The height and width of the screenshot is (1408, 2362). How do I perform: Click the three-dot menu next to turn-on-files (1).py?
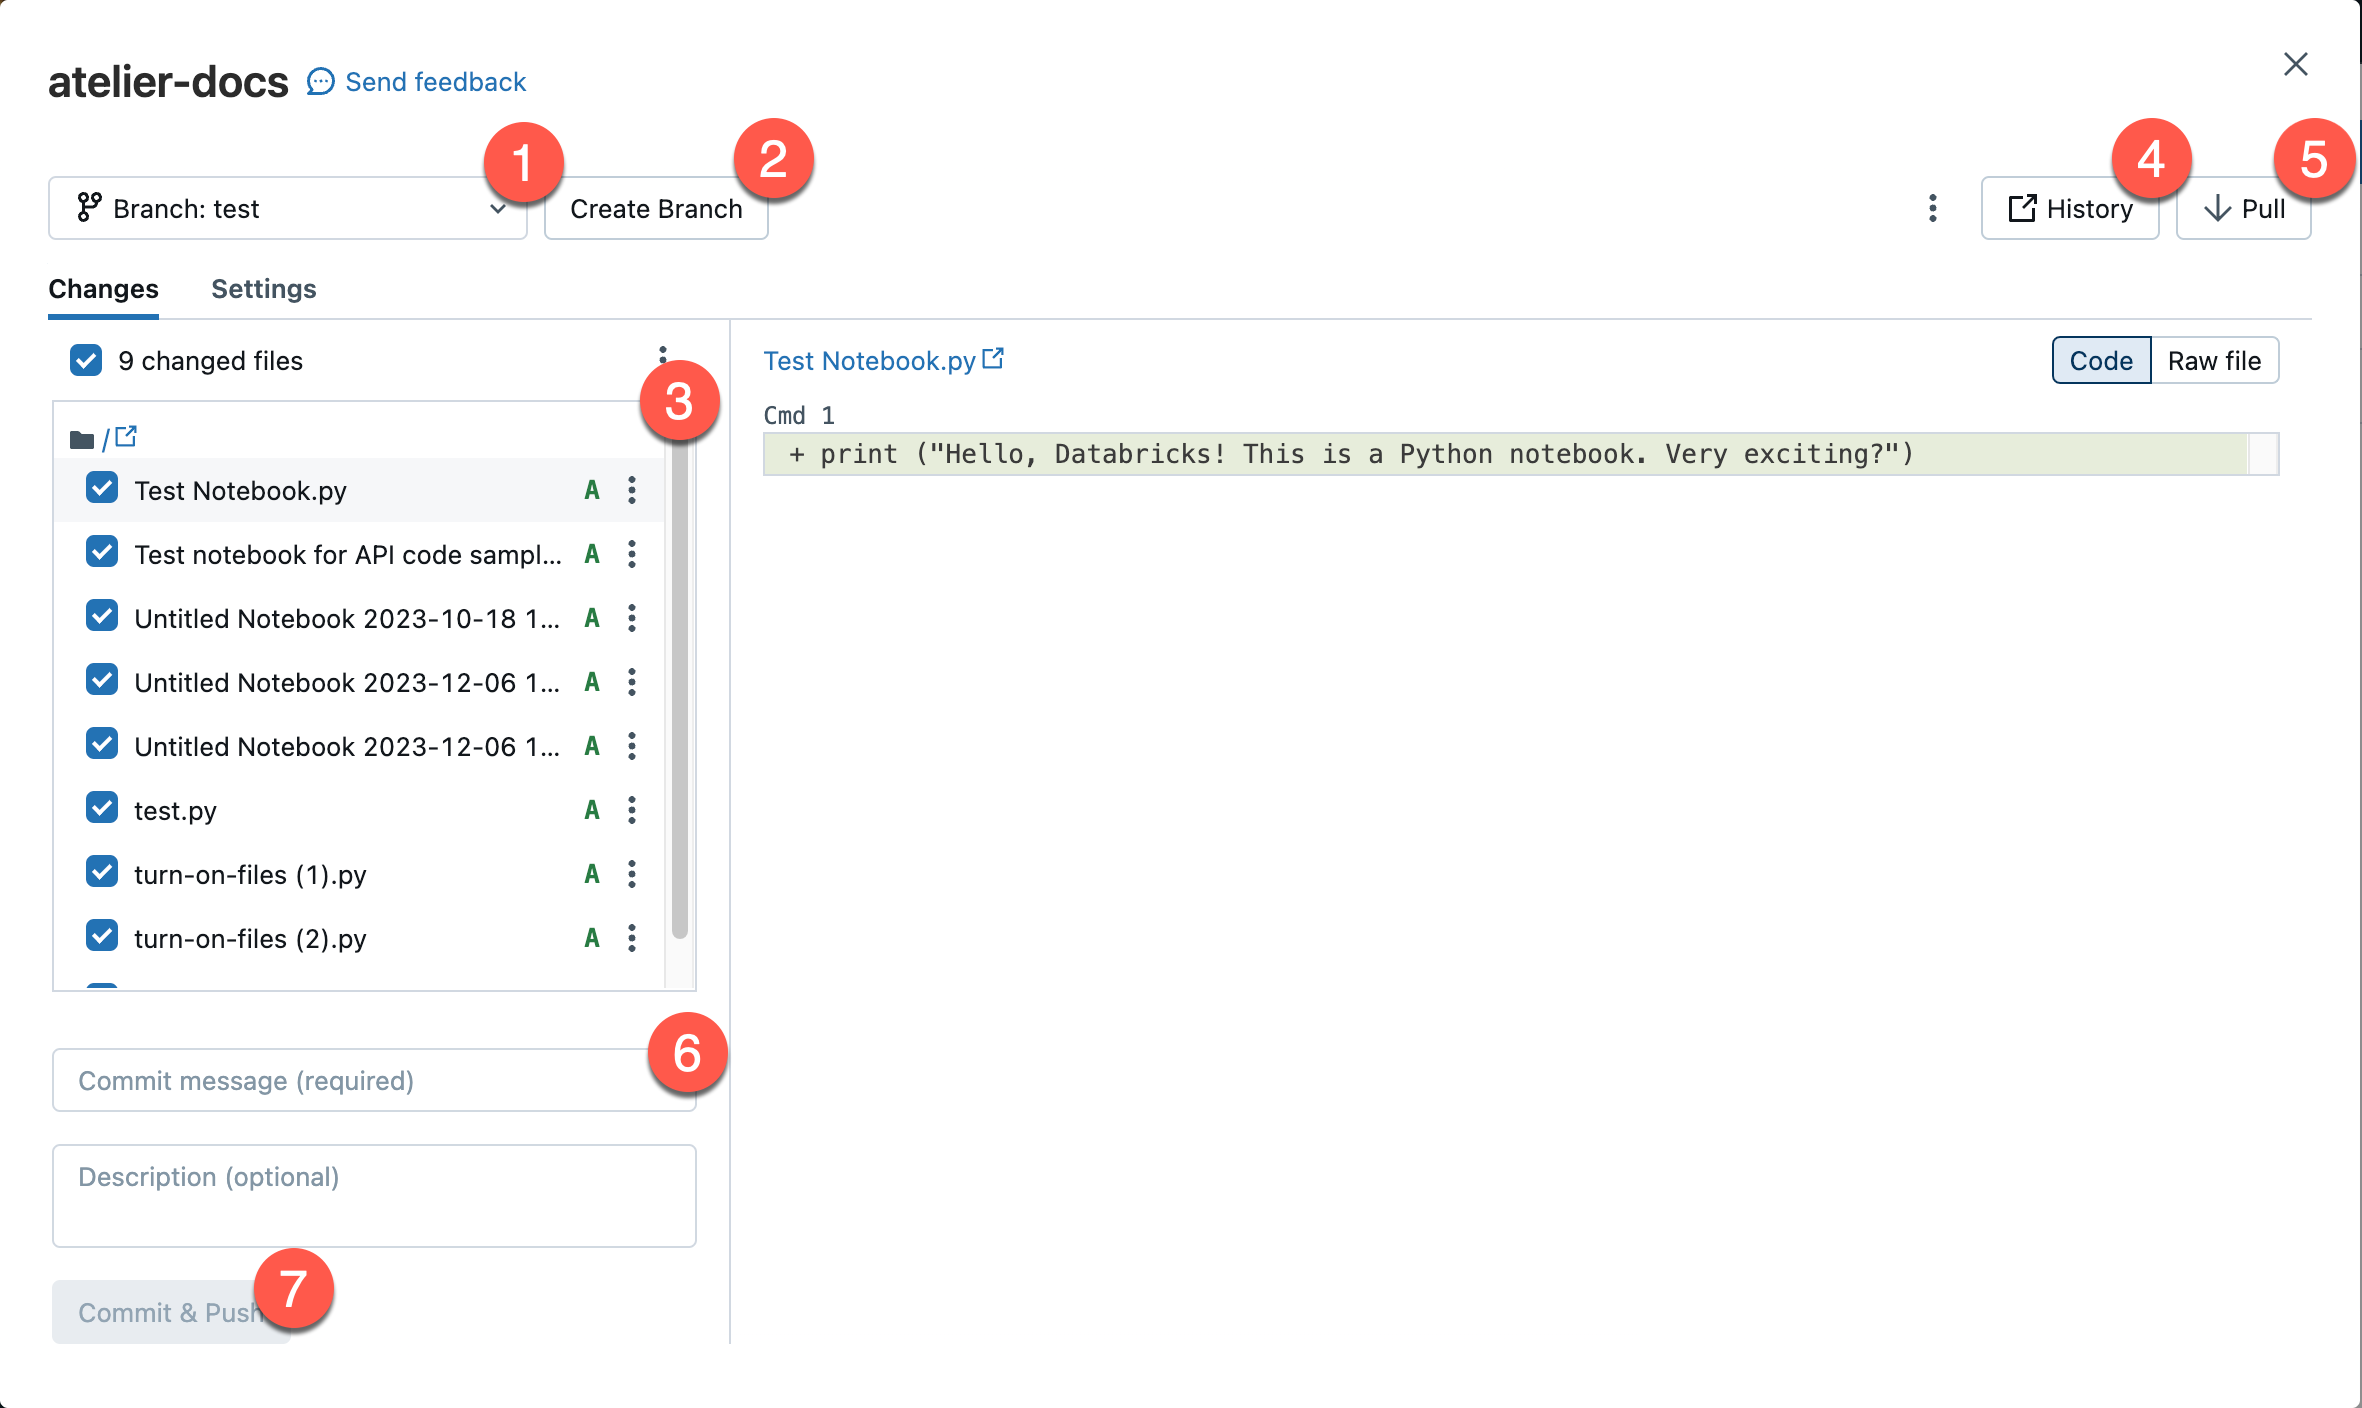coord(632,873)
